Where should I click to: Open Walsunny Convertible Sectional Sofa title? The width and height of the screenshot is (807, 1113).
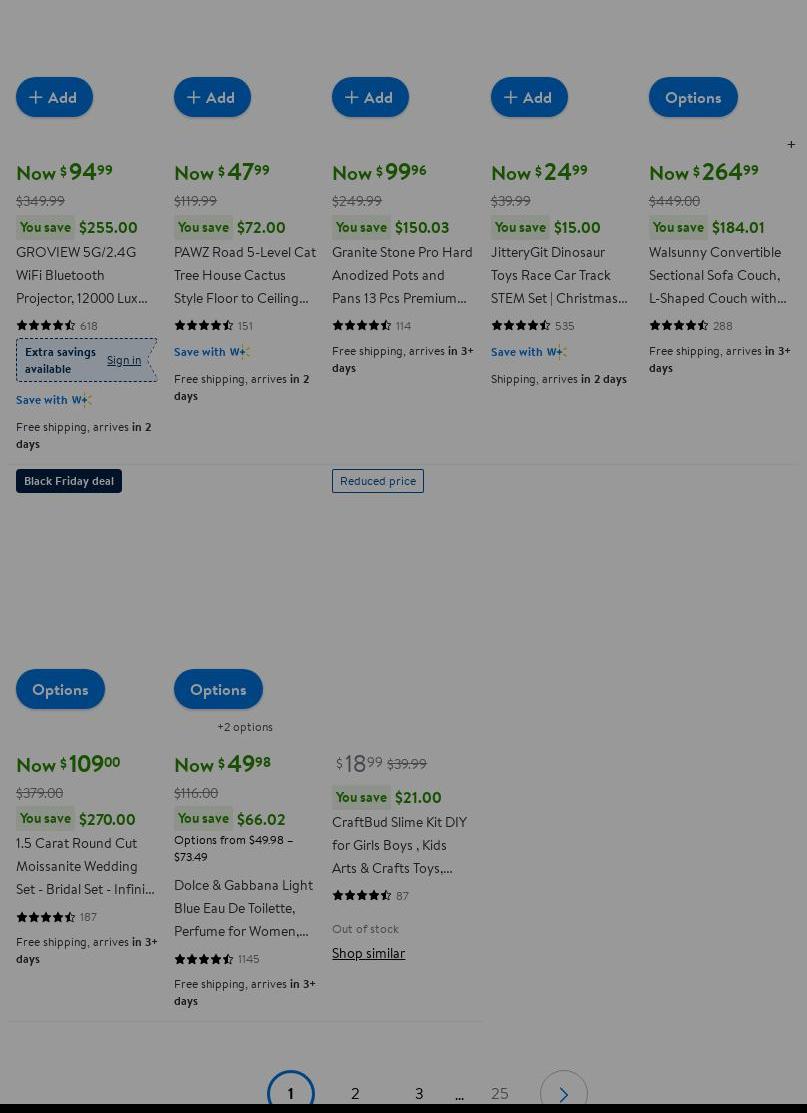(x=717, y=275)
